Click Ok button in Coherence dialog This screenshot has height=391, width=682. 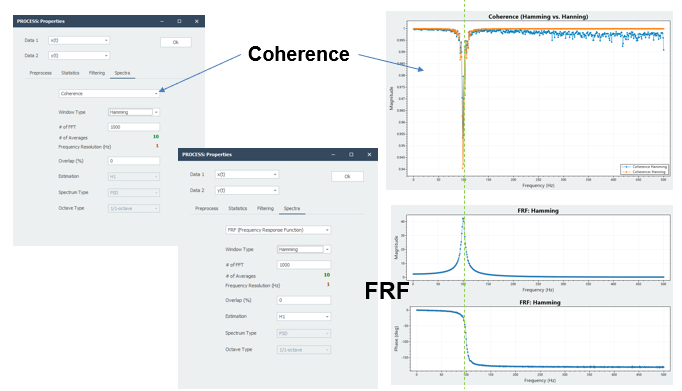click(x=176, y=42)
